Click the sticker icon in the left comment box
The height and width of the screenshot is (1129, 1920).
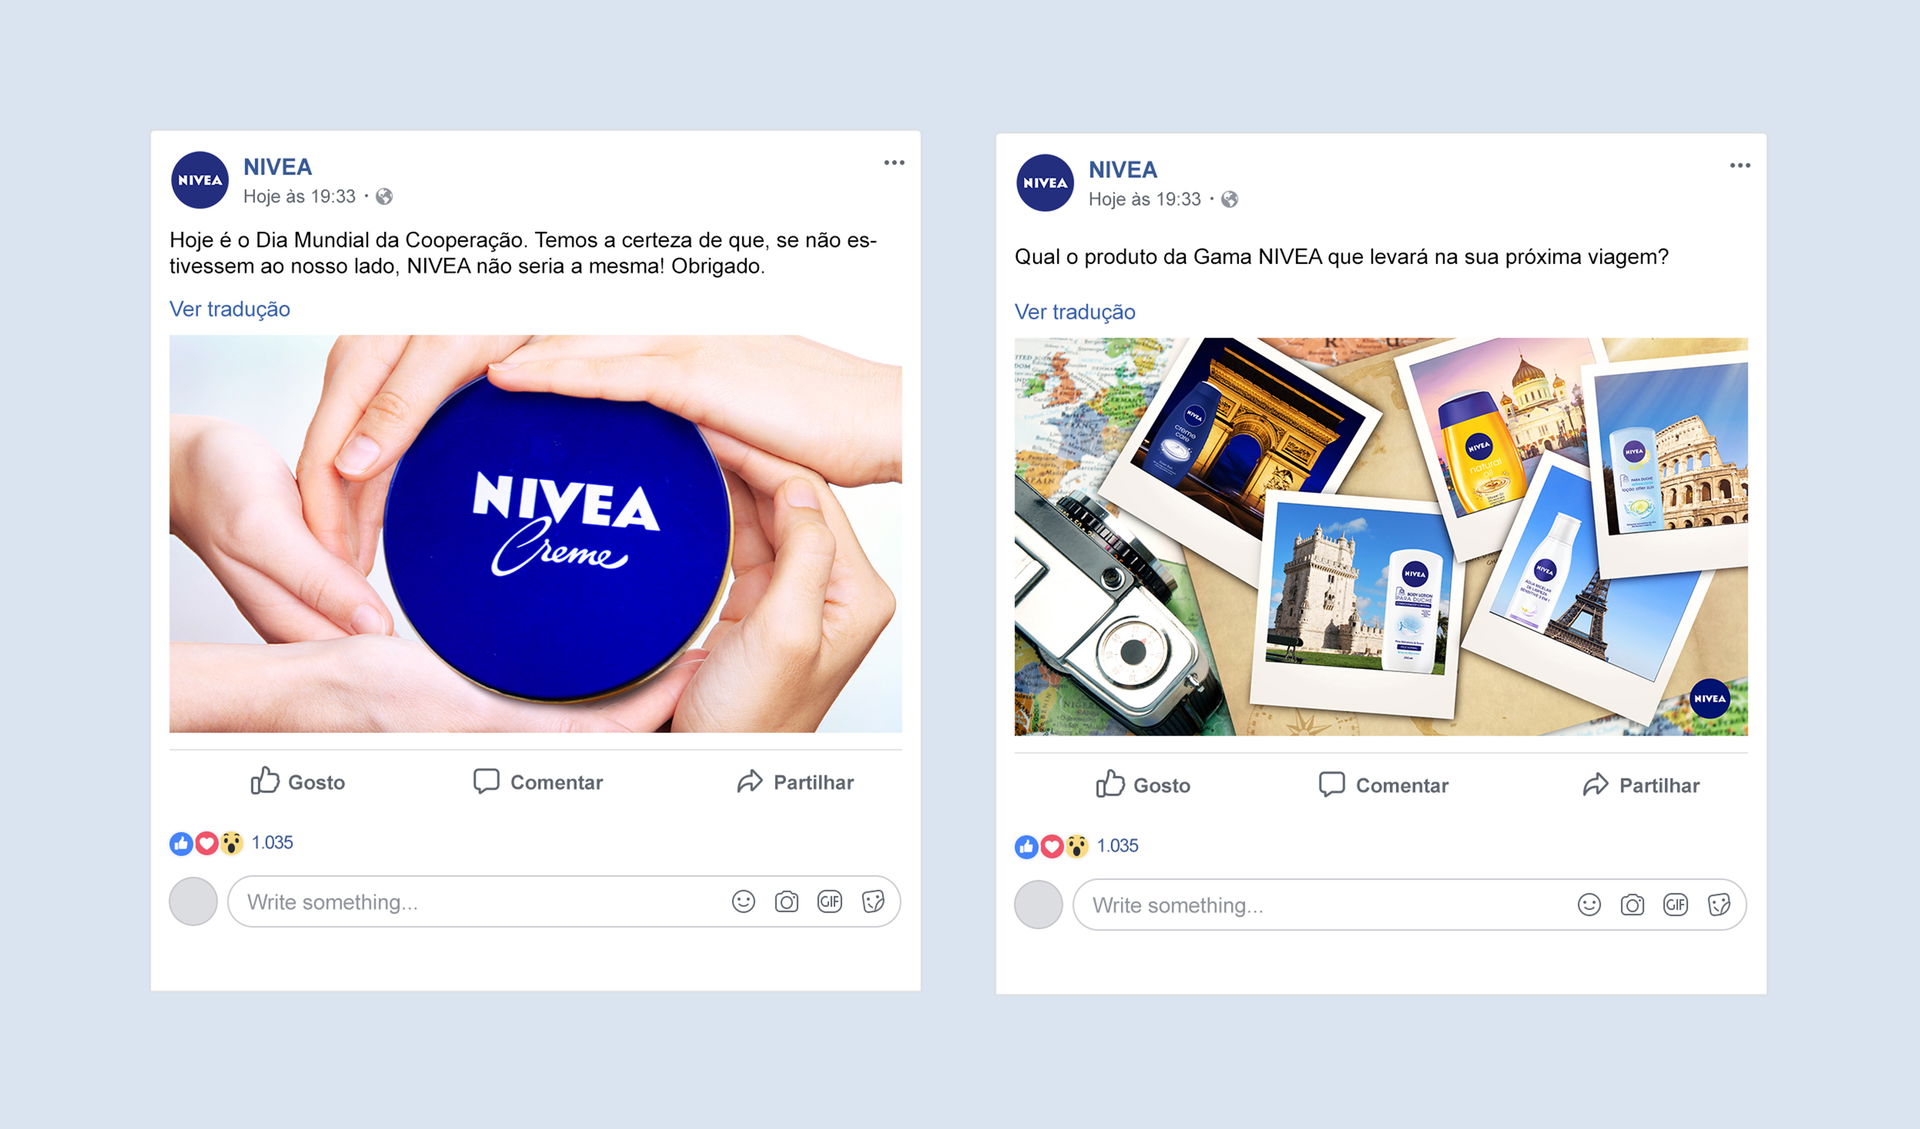873,902
